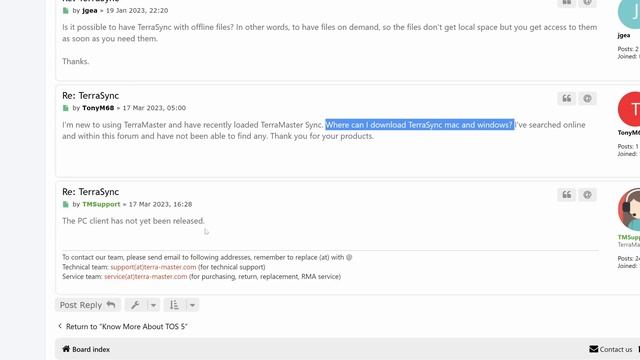
Task: Click TMSupport's headset avatar
Action: (629, 209)
